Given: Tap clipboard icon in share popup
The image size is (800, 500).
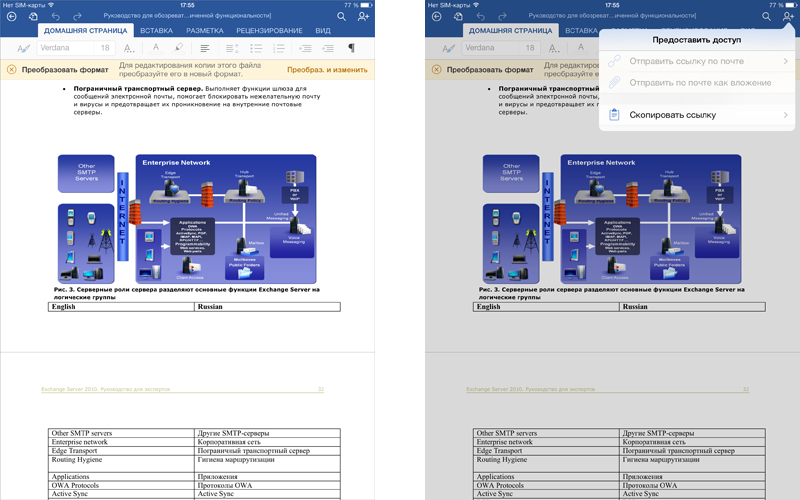Looking at the screenshot, I should click(x=614, y=115).
